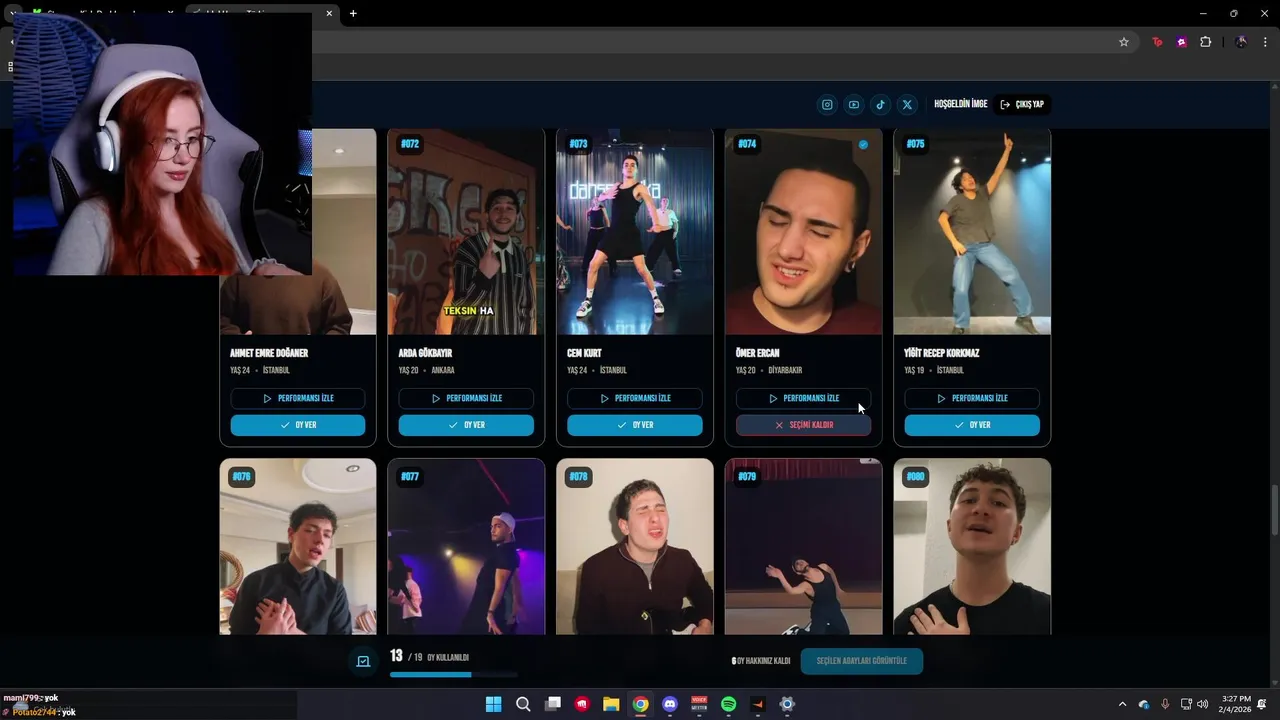Click the red Tp browser extension icon
Viewport: 1280px width, 720px height.
1157,42
